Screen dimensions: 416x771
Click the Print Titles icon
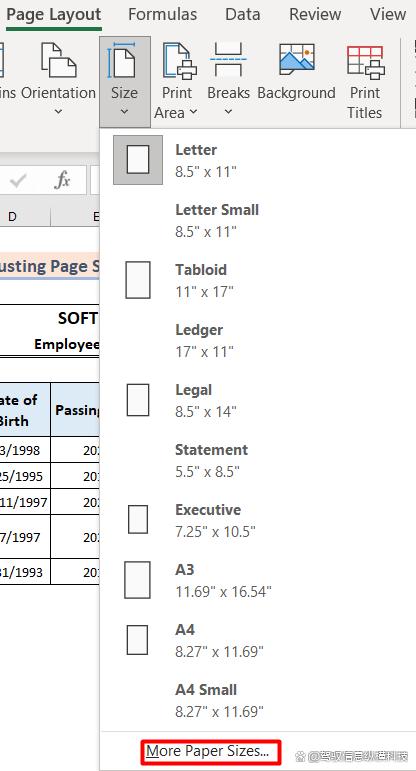(365, 62)
